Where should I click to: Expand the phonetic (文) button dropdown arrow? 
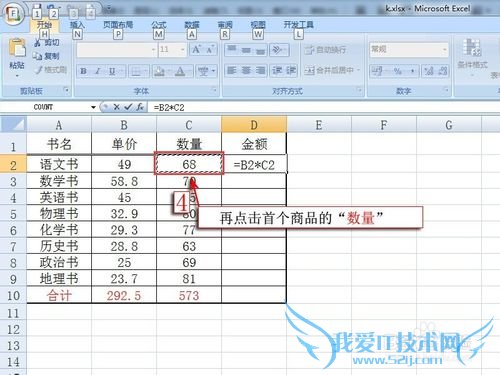[213, 71]
